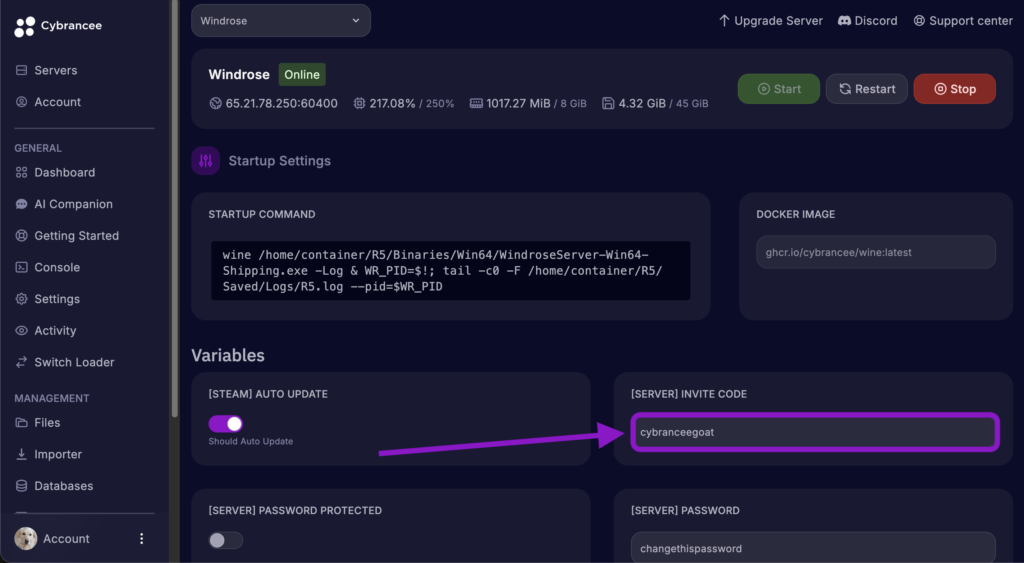Viewport: 1024px width, 563px height.
Task: Visit the Support center link
Action: pyautogui.click(x=963, y=21)
